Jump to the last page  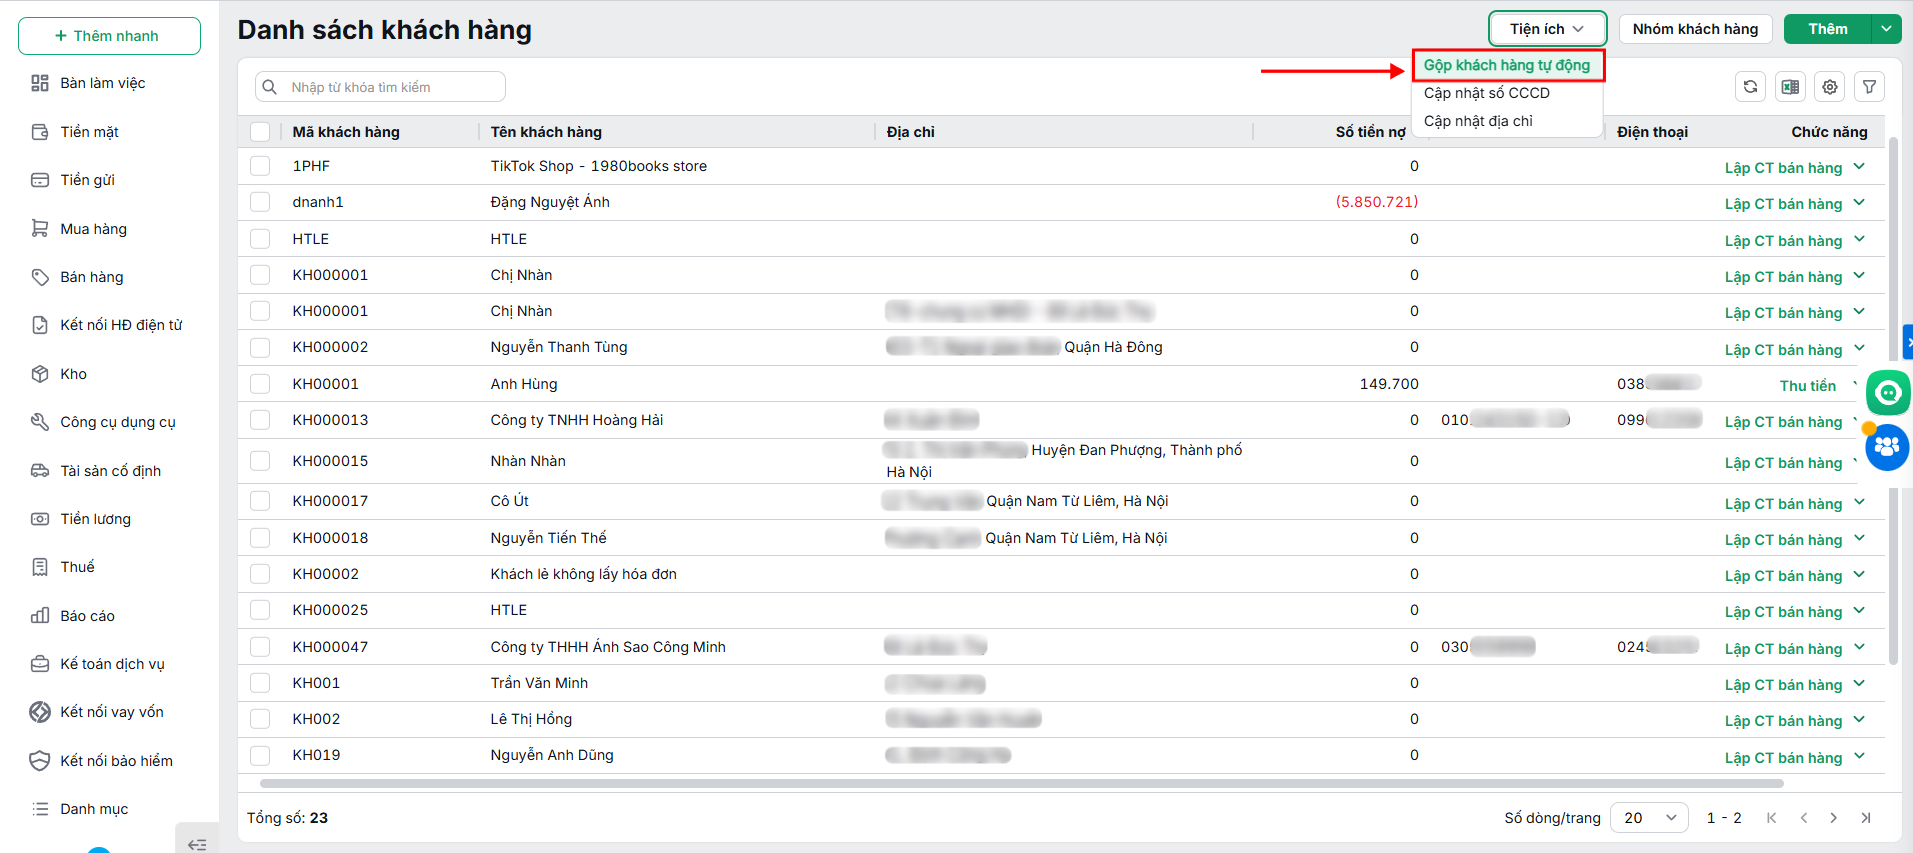pos(1866,818)
